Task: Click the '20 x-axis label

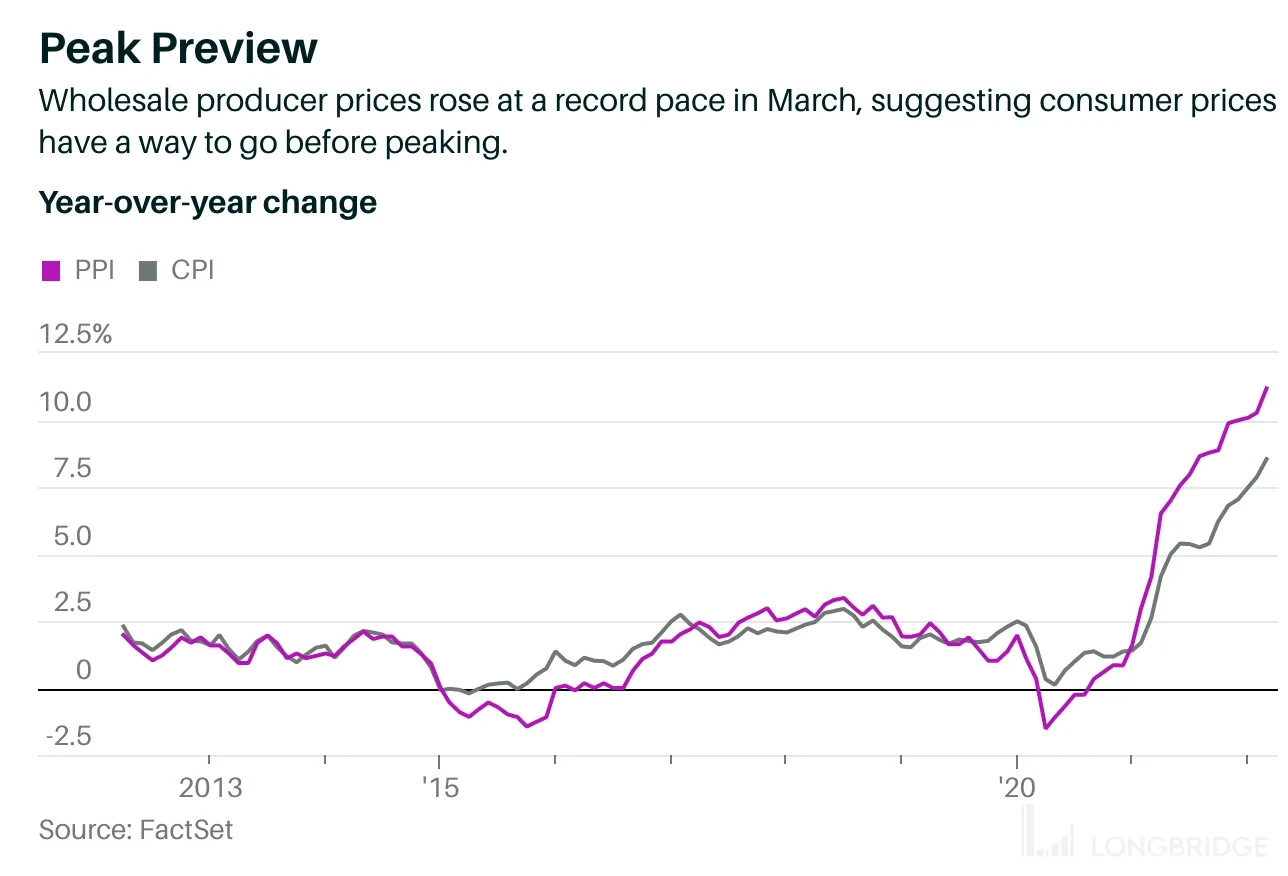Action: (x=1016, y=789)
